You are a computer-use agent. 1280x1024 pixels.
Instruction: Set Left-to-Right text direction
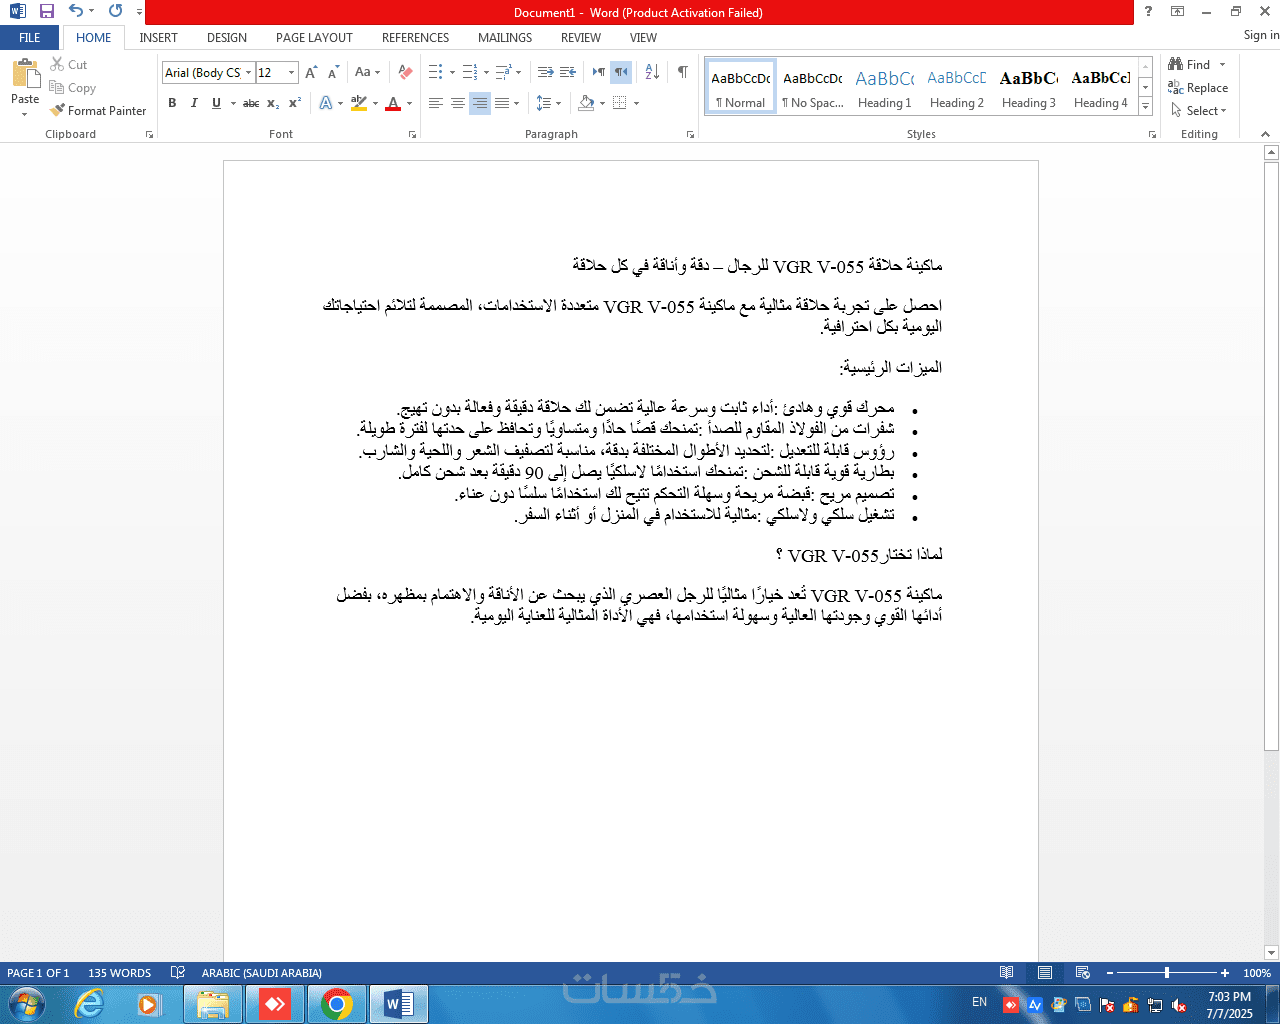pyautogui.click(x=598, y=72)
